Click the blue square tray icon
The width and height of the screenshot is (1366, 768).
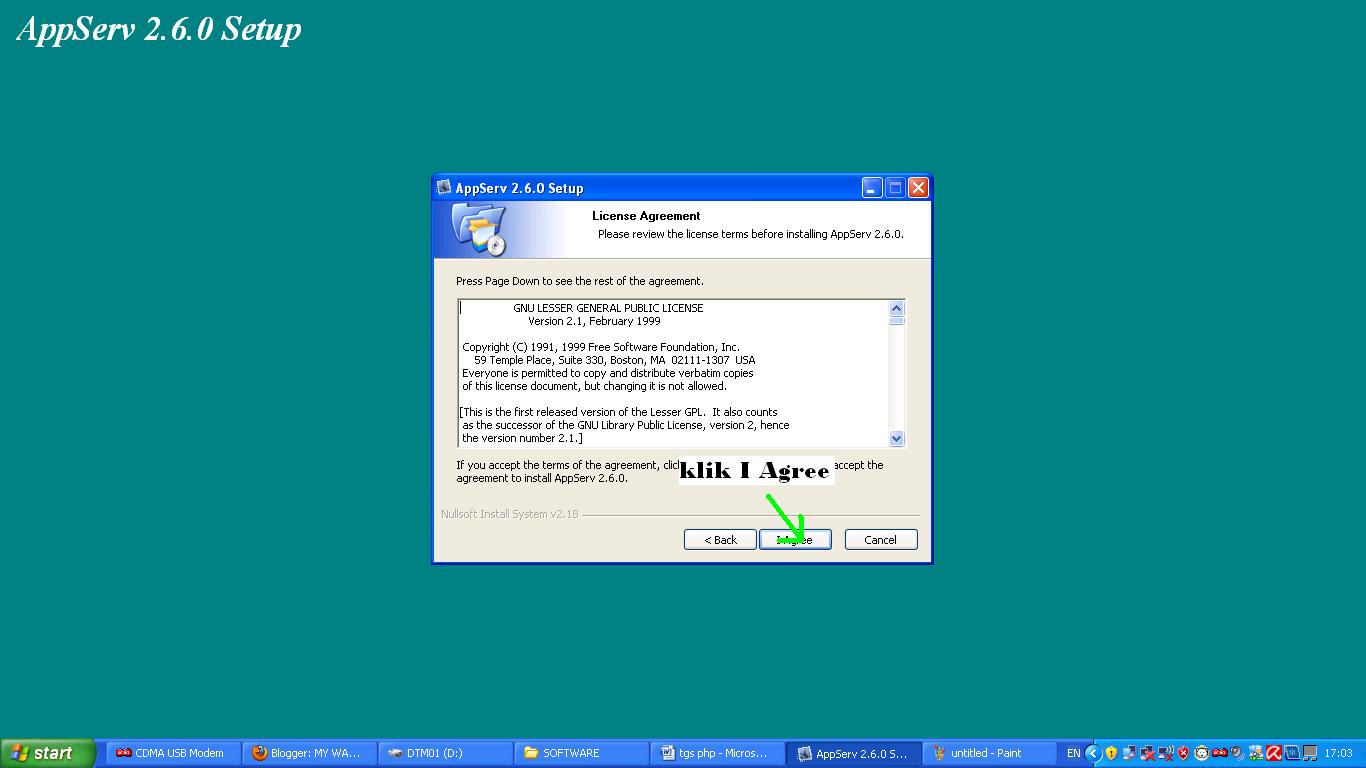coord(1292,753)
